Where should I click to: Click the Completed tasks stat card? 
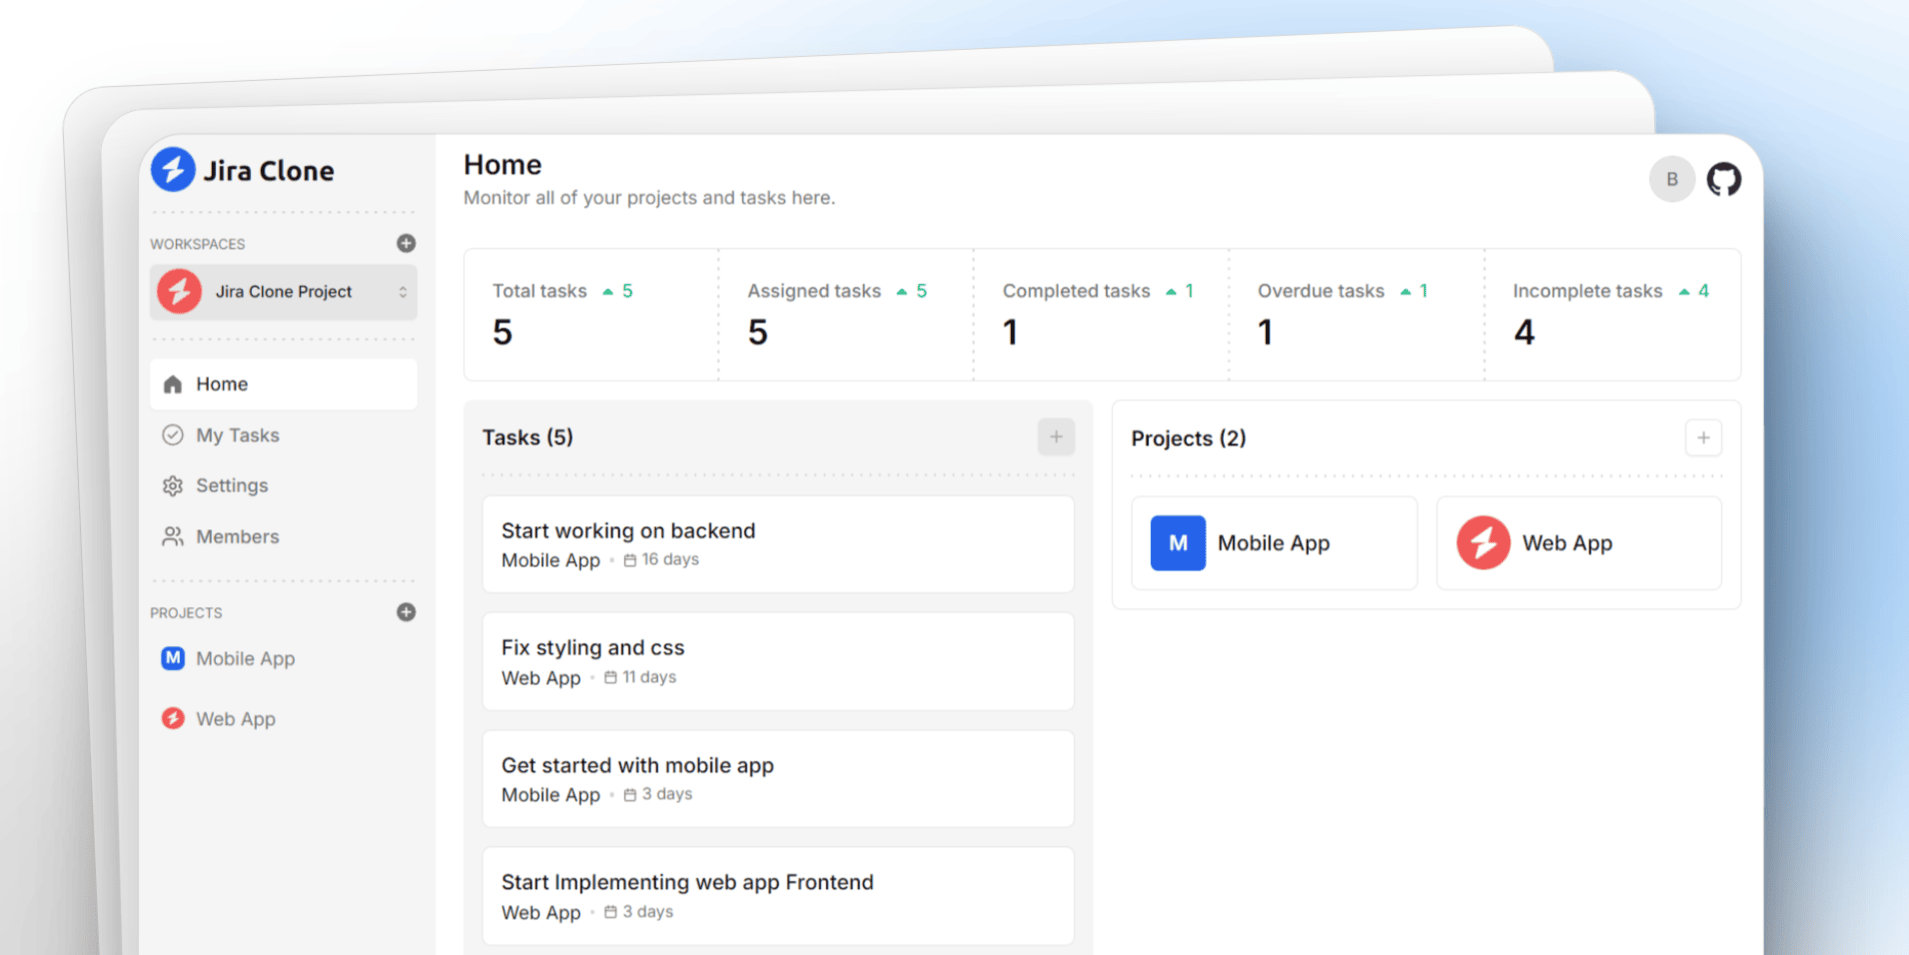tap(1101, 314)
